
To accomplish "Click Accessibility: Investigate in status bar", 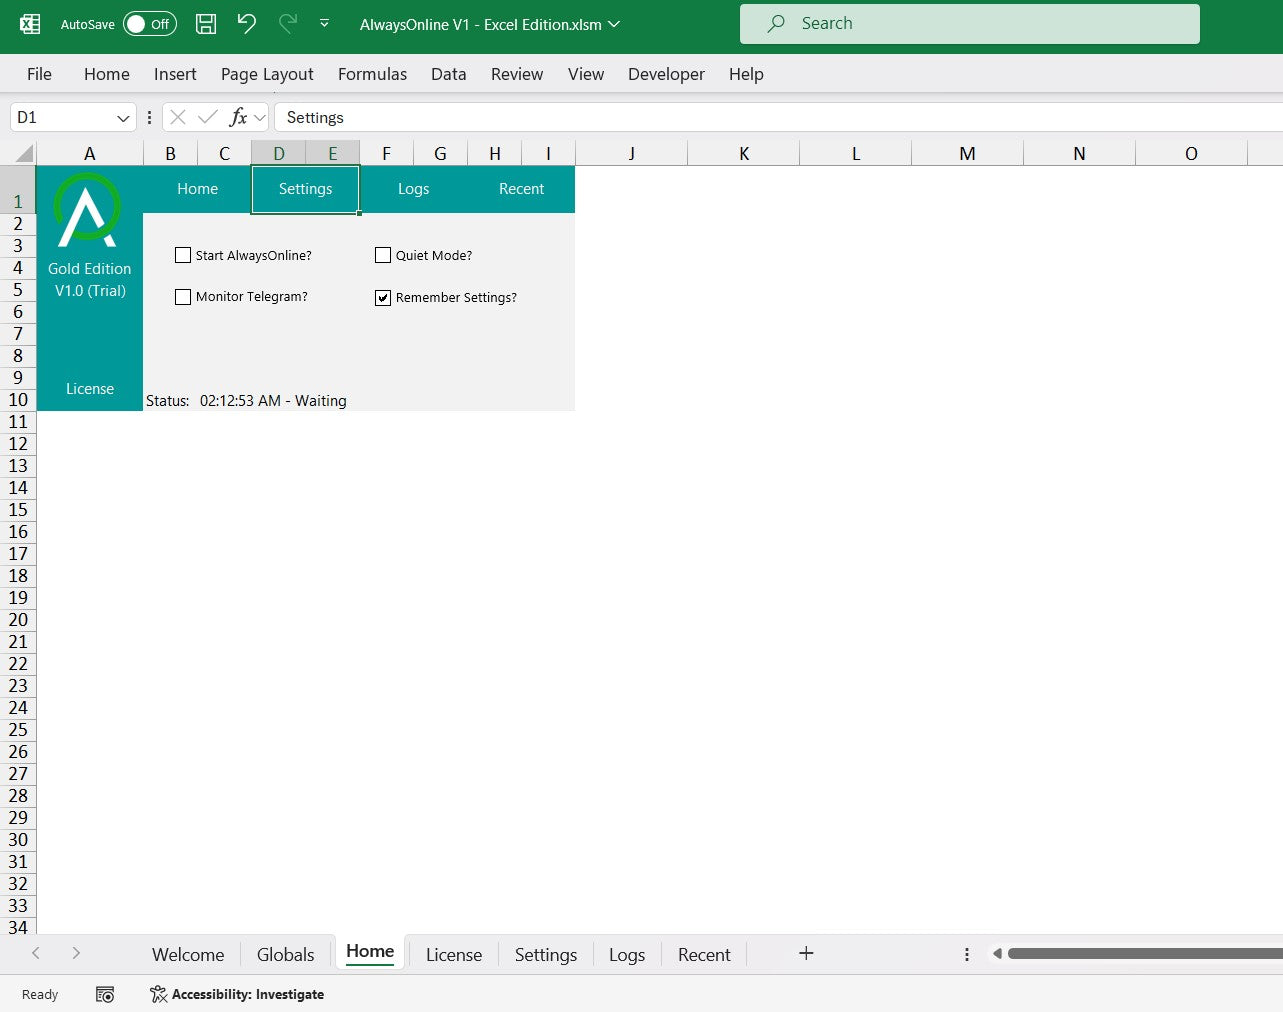I will [237, 994].
